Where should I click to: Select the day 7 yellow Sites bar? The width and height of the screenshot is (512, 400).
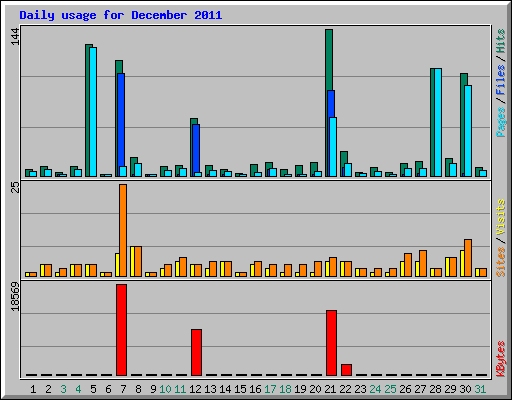tap(117, 265)
